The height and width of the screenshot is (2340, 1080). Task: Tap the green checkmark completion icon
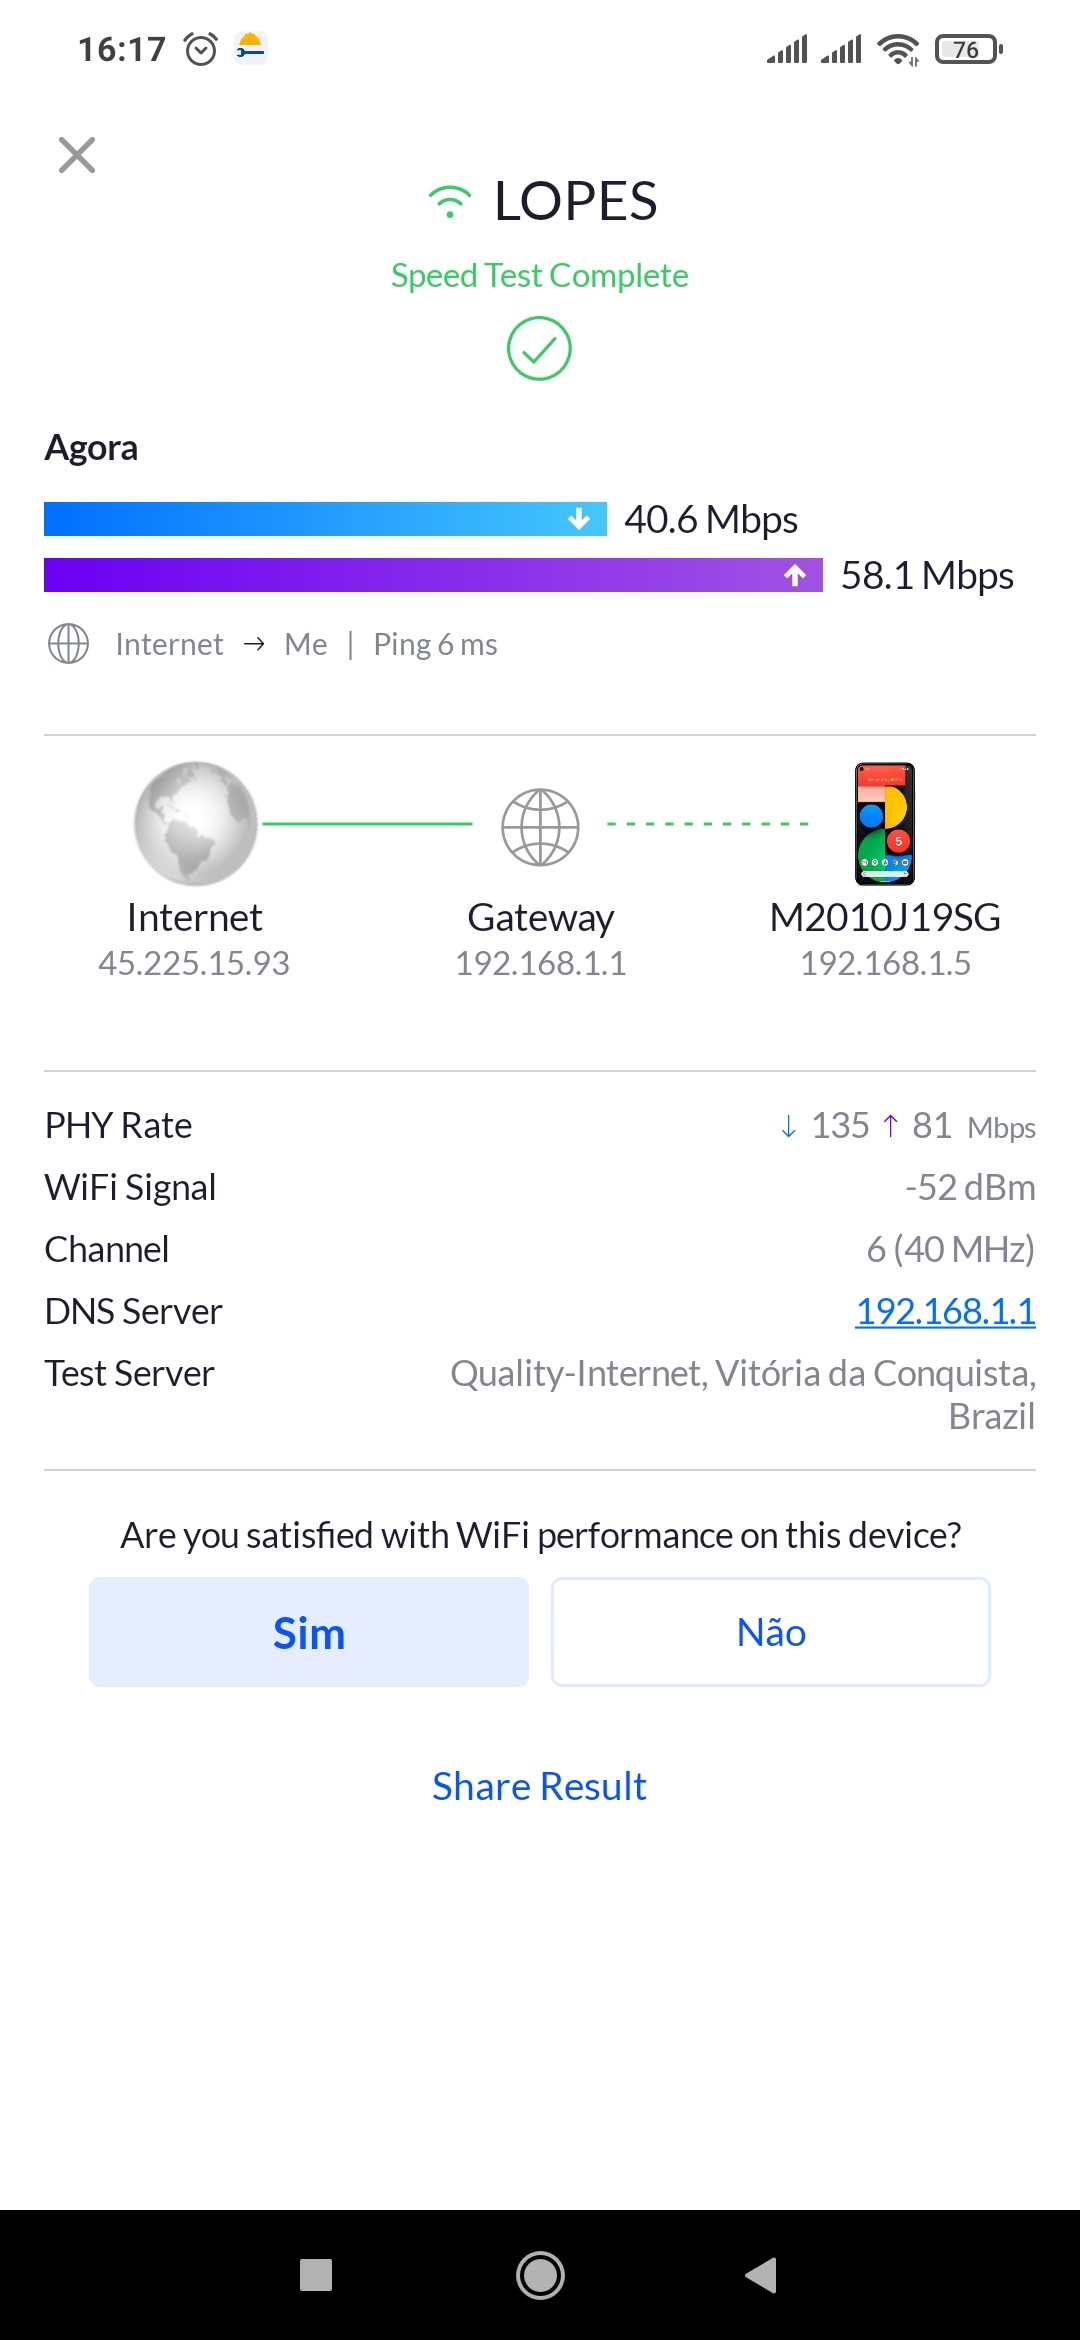click(539, 349)
